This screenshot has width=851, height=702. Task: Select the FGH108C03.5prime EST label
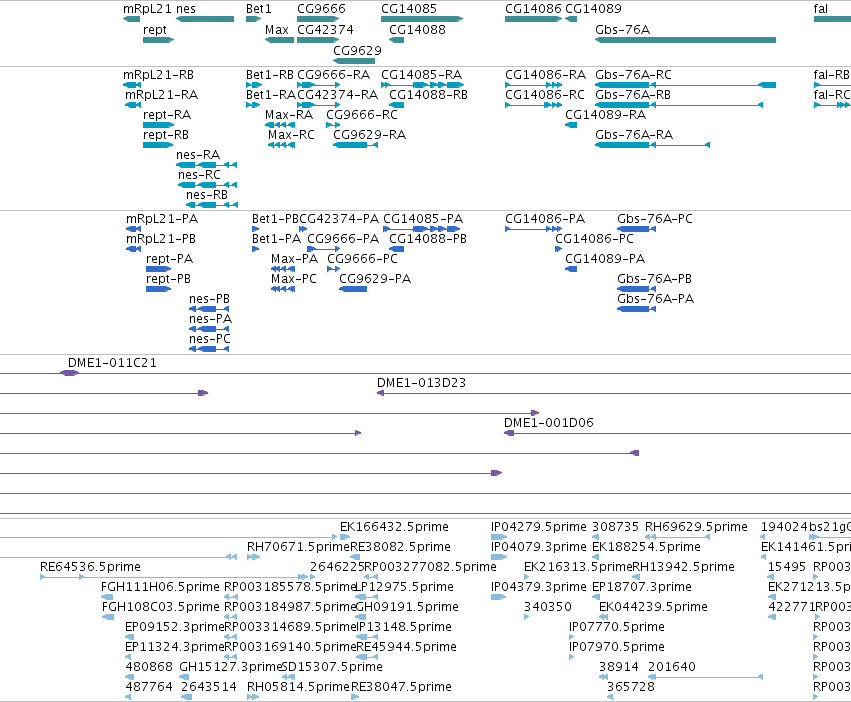(x=161, y=606)
